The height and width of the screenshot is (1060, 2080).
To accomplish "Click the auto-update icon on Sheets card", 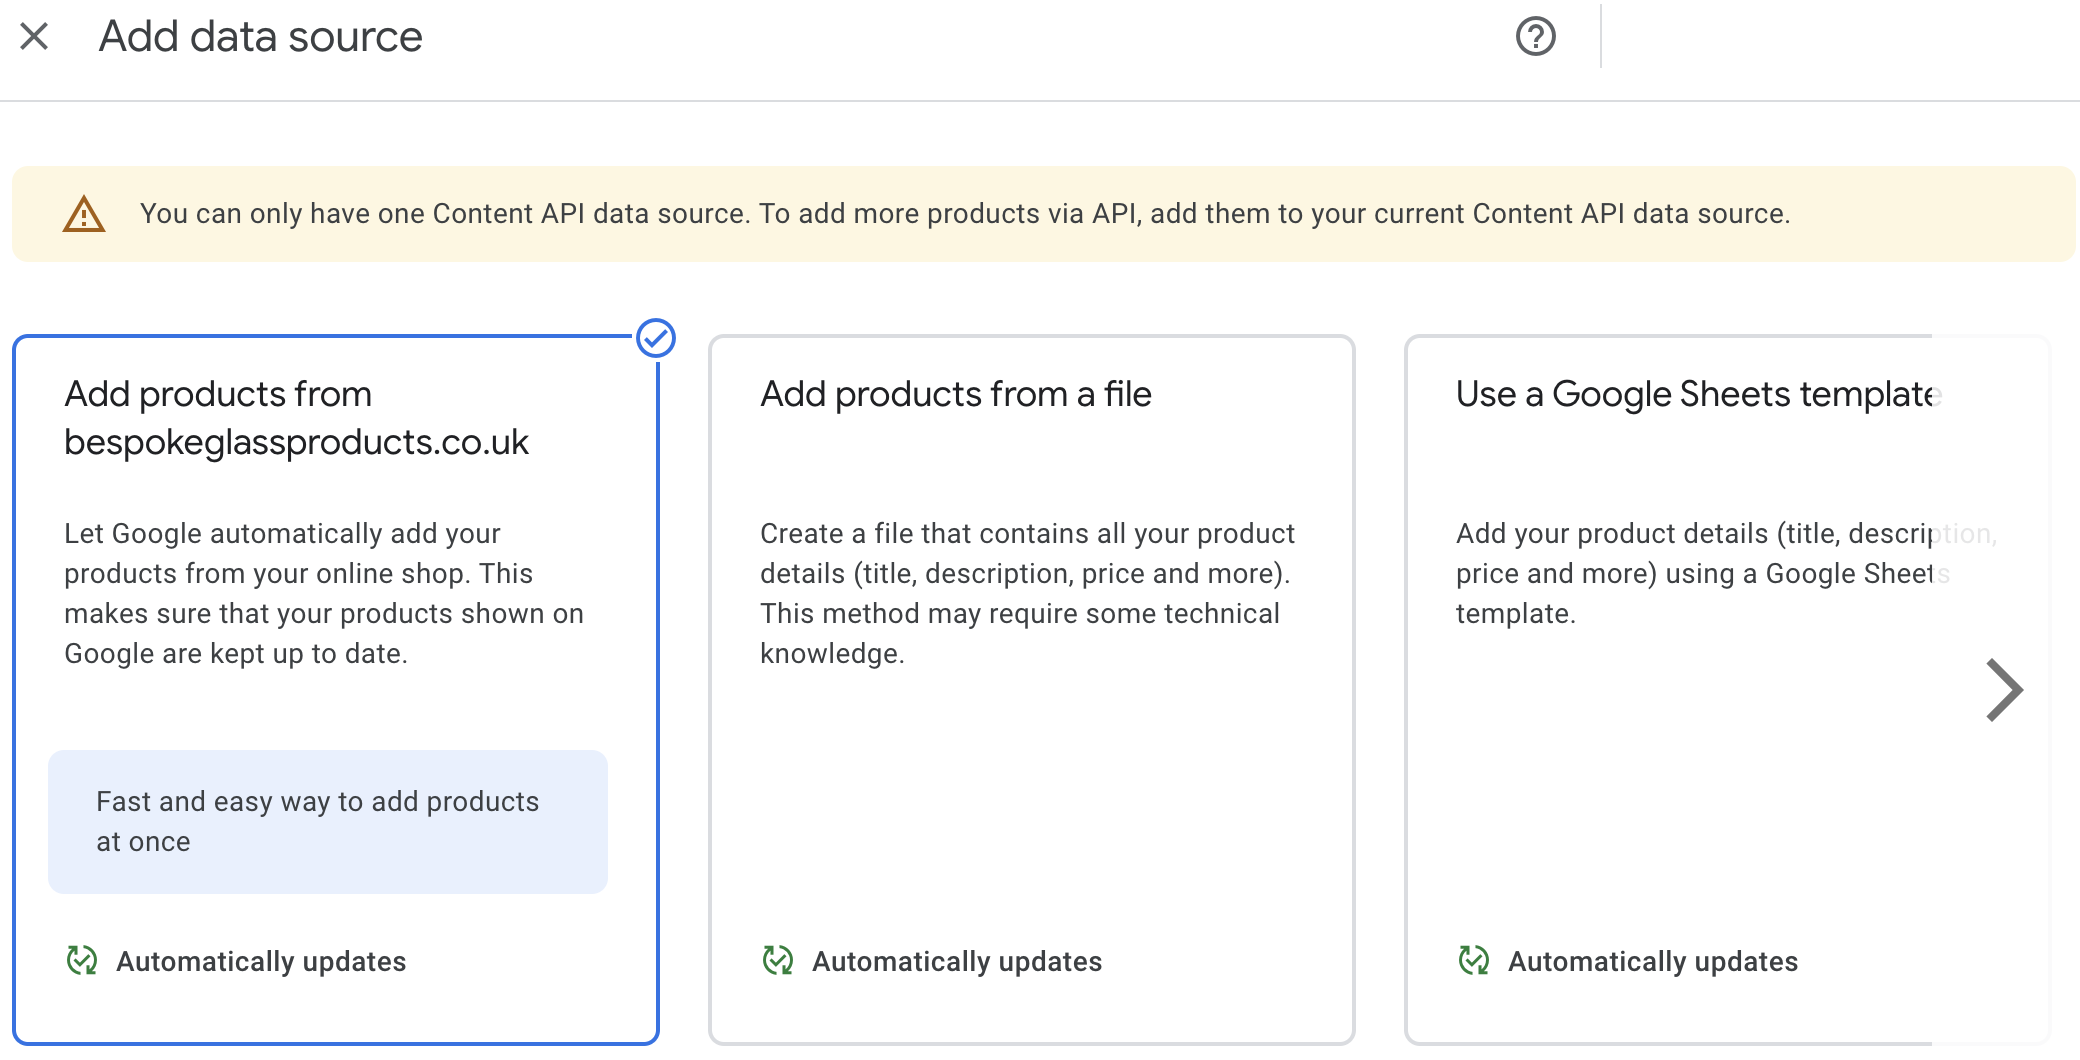I will coord(1474,961).
